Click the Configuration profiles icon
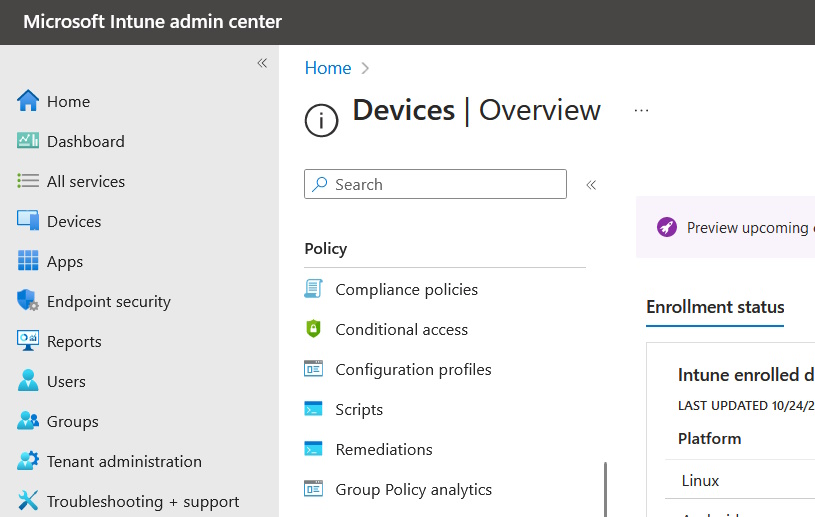815x517 pixels. (x=313, y=369)
